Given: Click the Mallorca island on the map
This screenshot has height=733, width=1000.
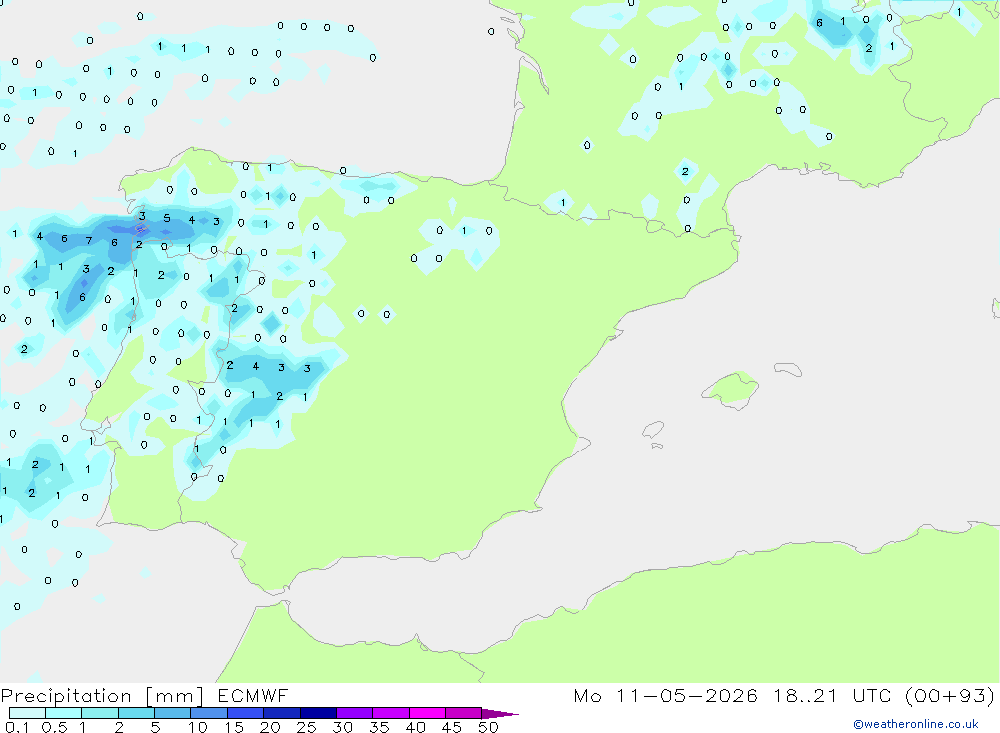Looking at the screenshot, I should point(731,388).
